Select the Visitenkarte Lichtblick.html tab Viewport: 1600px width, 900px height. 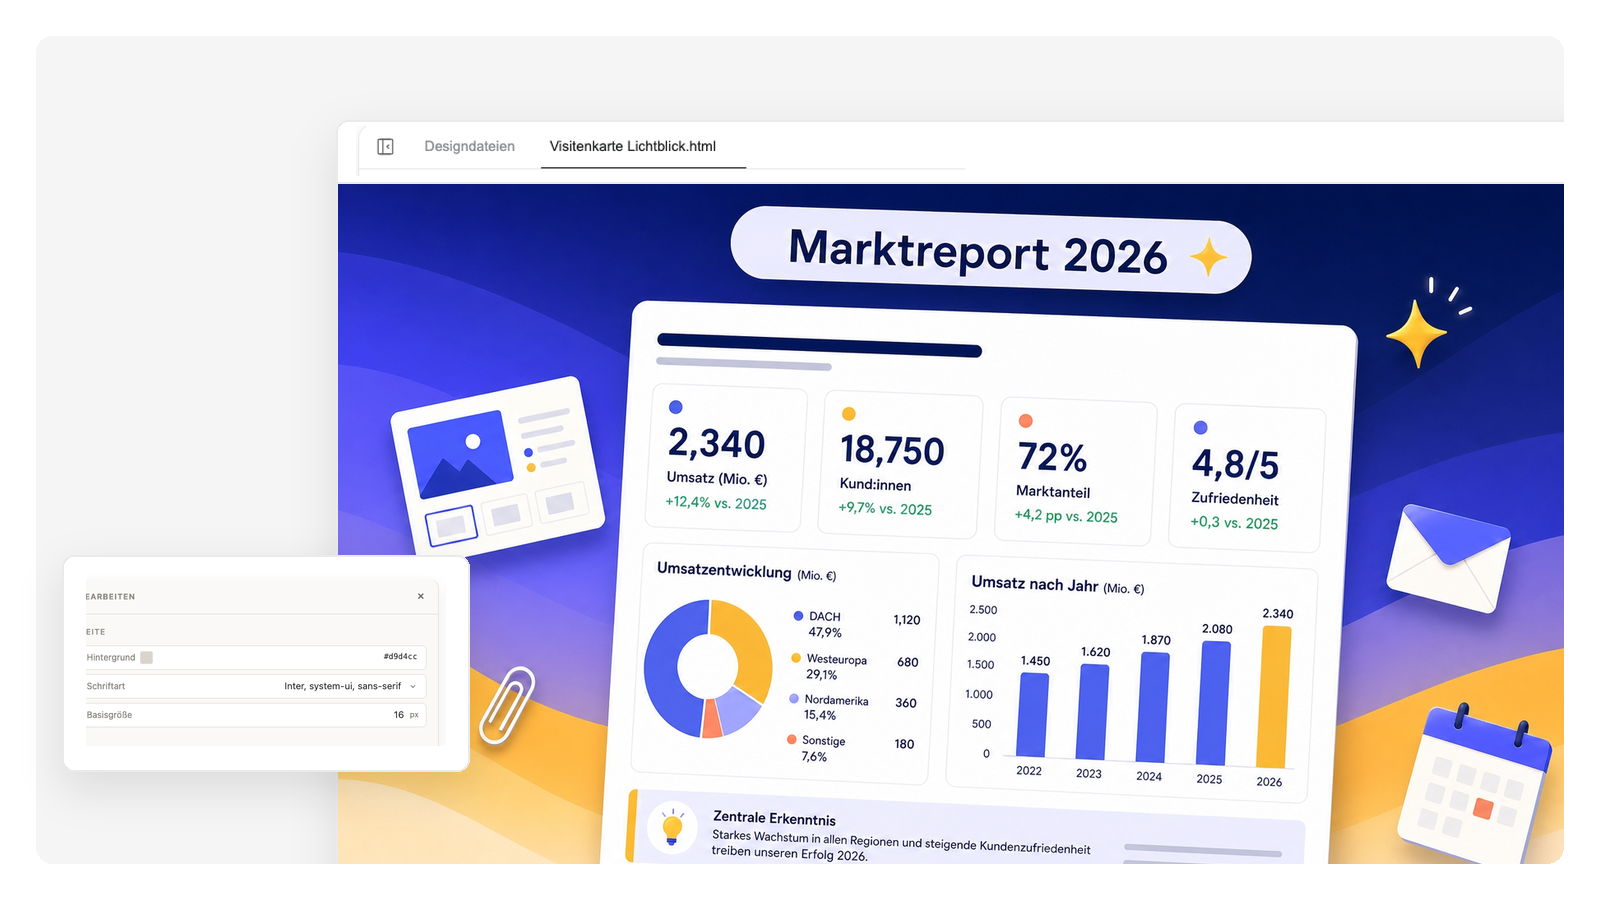pos(633,146)
